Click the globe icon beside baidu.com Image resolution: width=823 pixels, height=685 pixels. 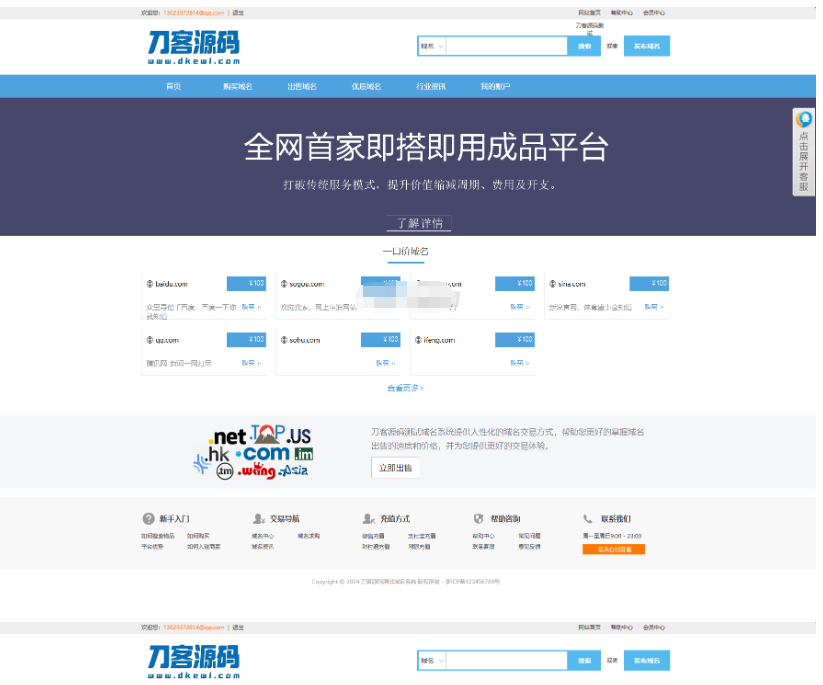(150, 284)
